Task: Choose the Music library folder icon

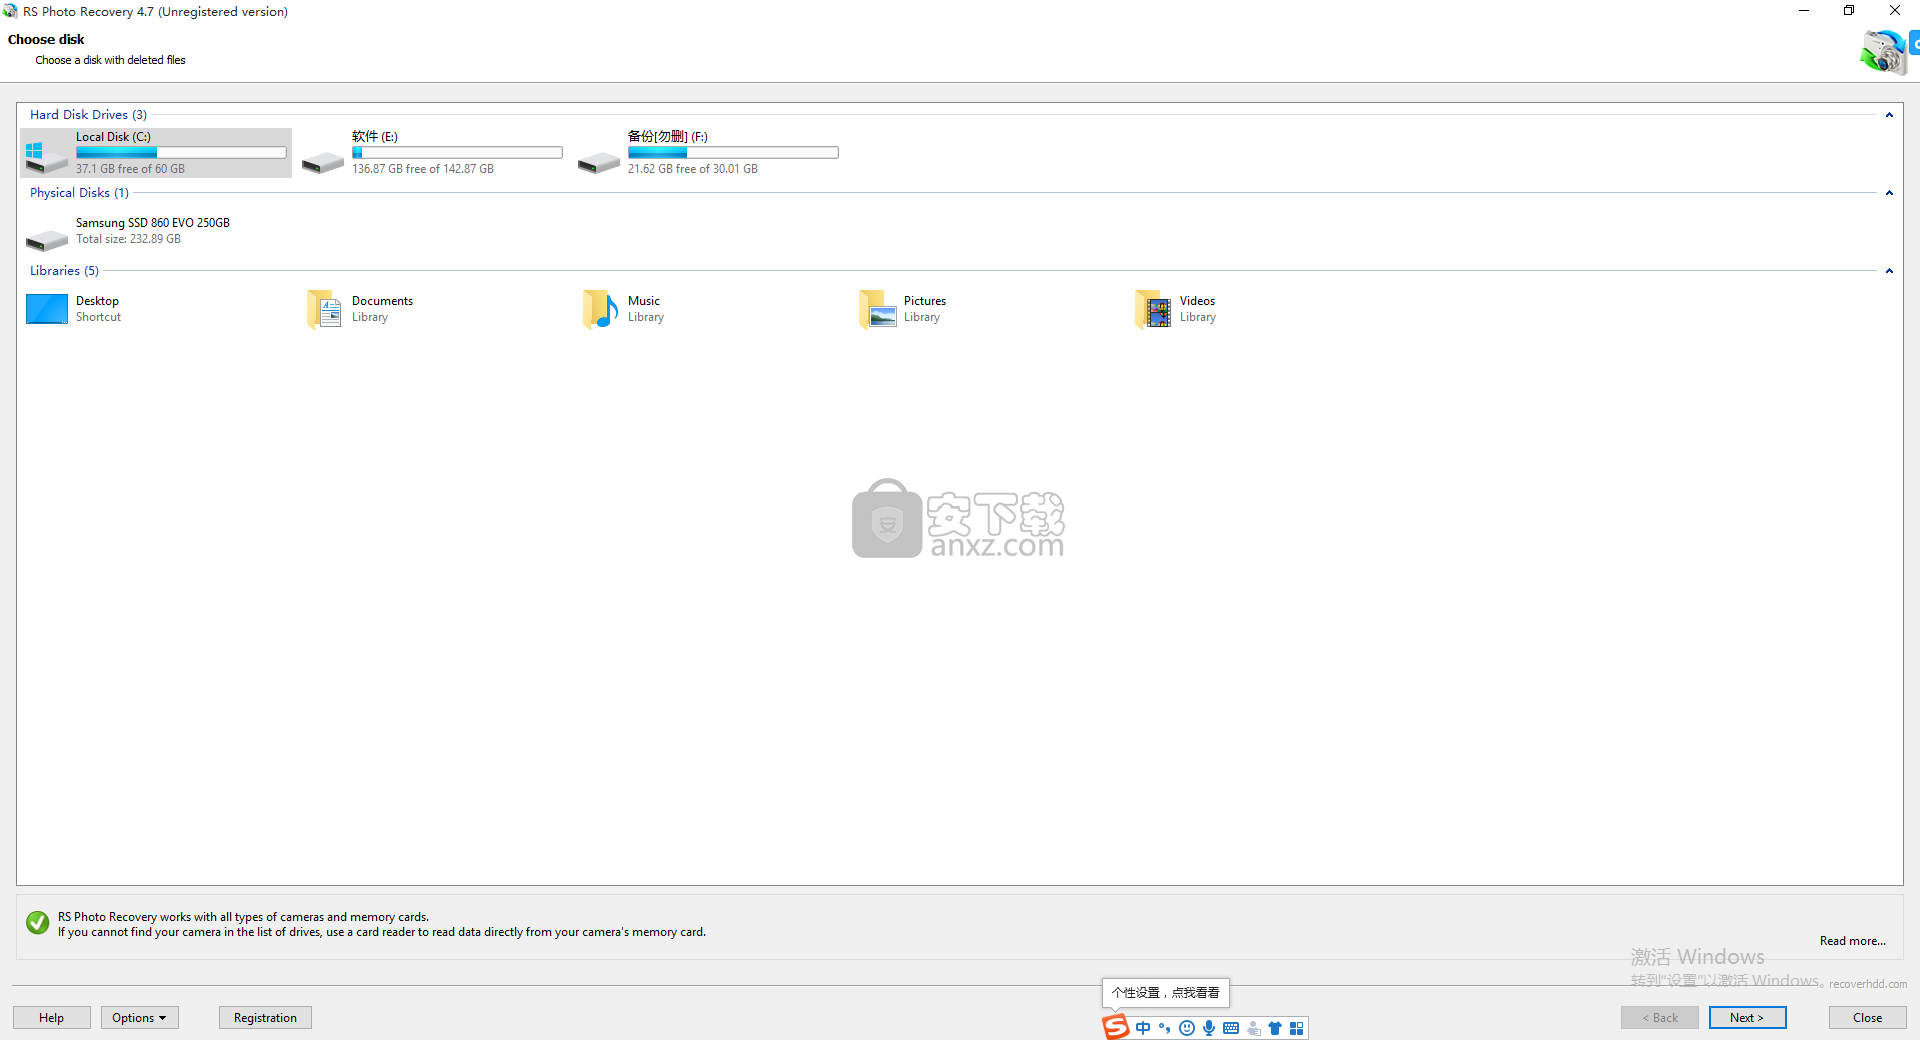Action: tap(600, 309)
